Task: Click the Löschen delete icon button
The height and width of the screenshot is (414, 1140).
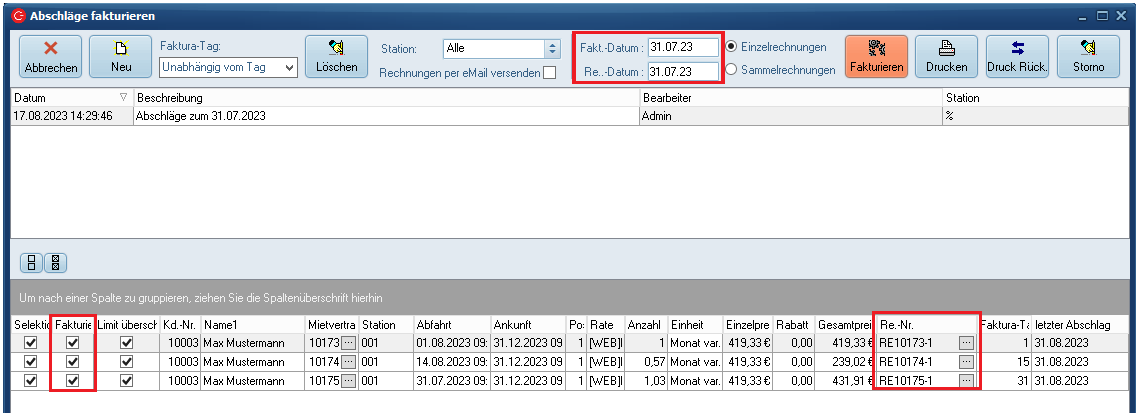Action: [336, 57]
